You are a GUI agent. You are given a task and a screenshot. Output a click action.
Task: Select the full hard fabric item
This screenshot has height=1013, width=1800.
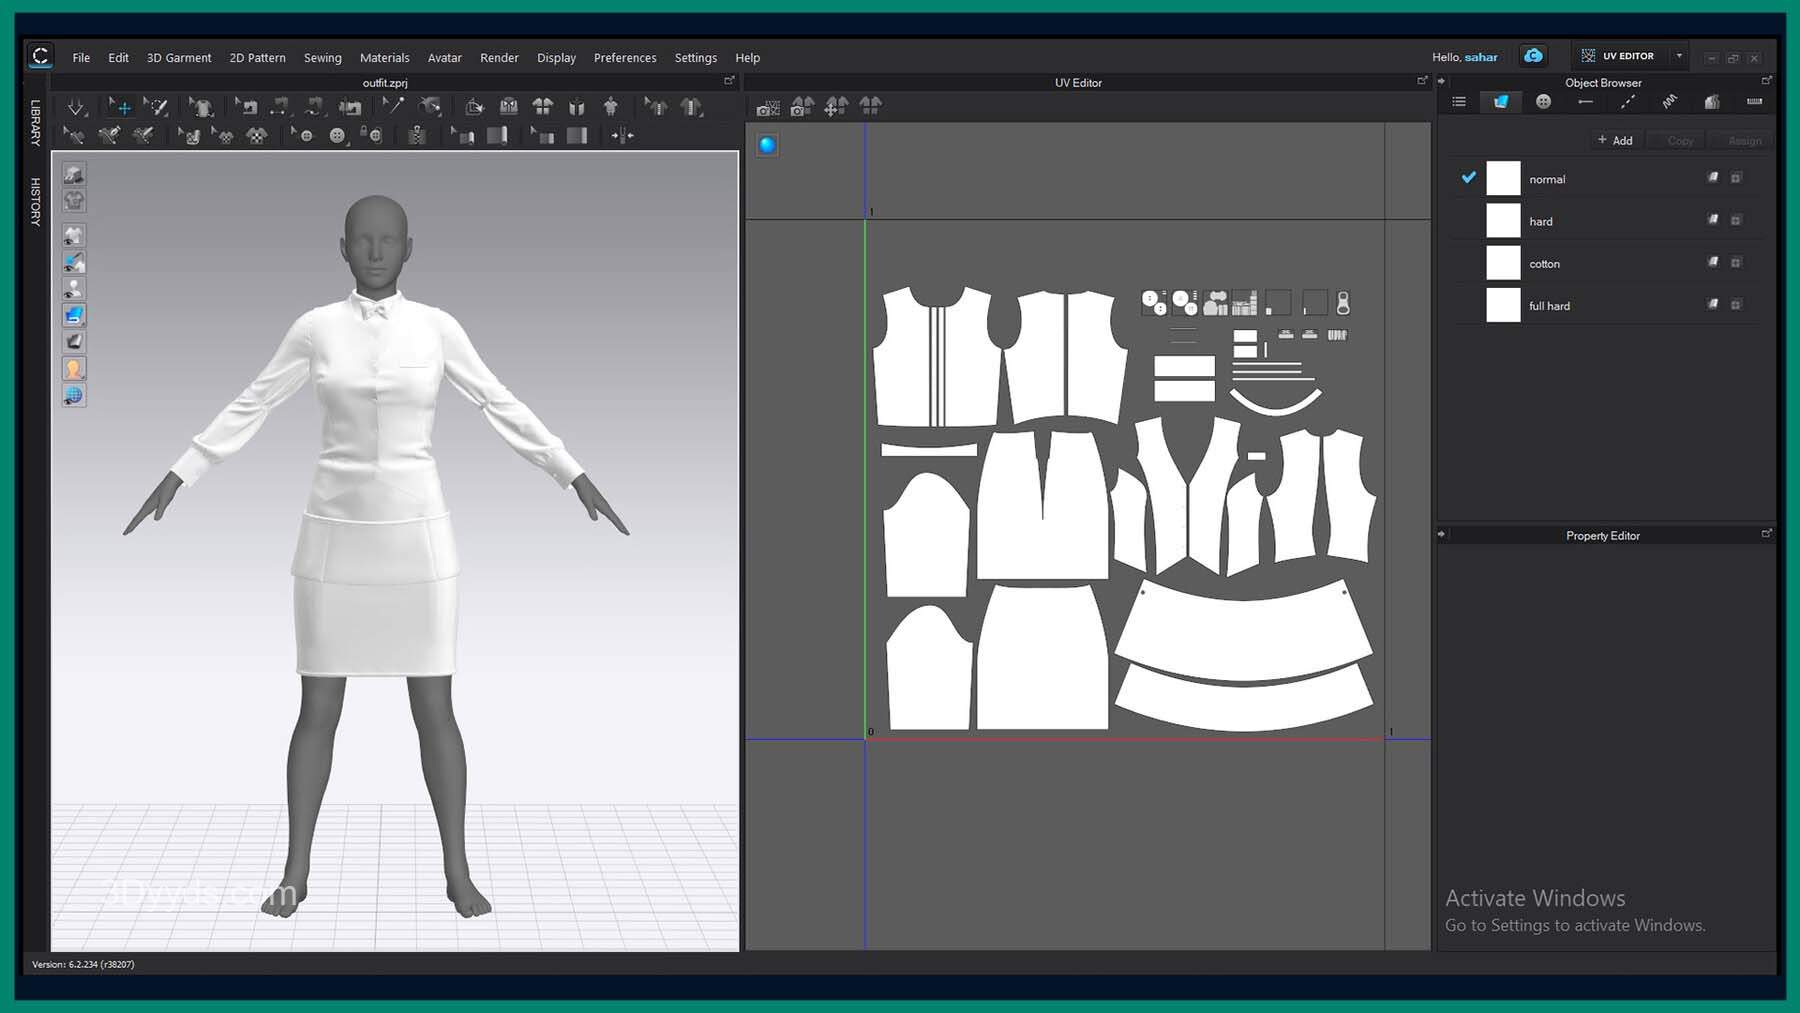1549,306
